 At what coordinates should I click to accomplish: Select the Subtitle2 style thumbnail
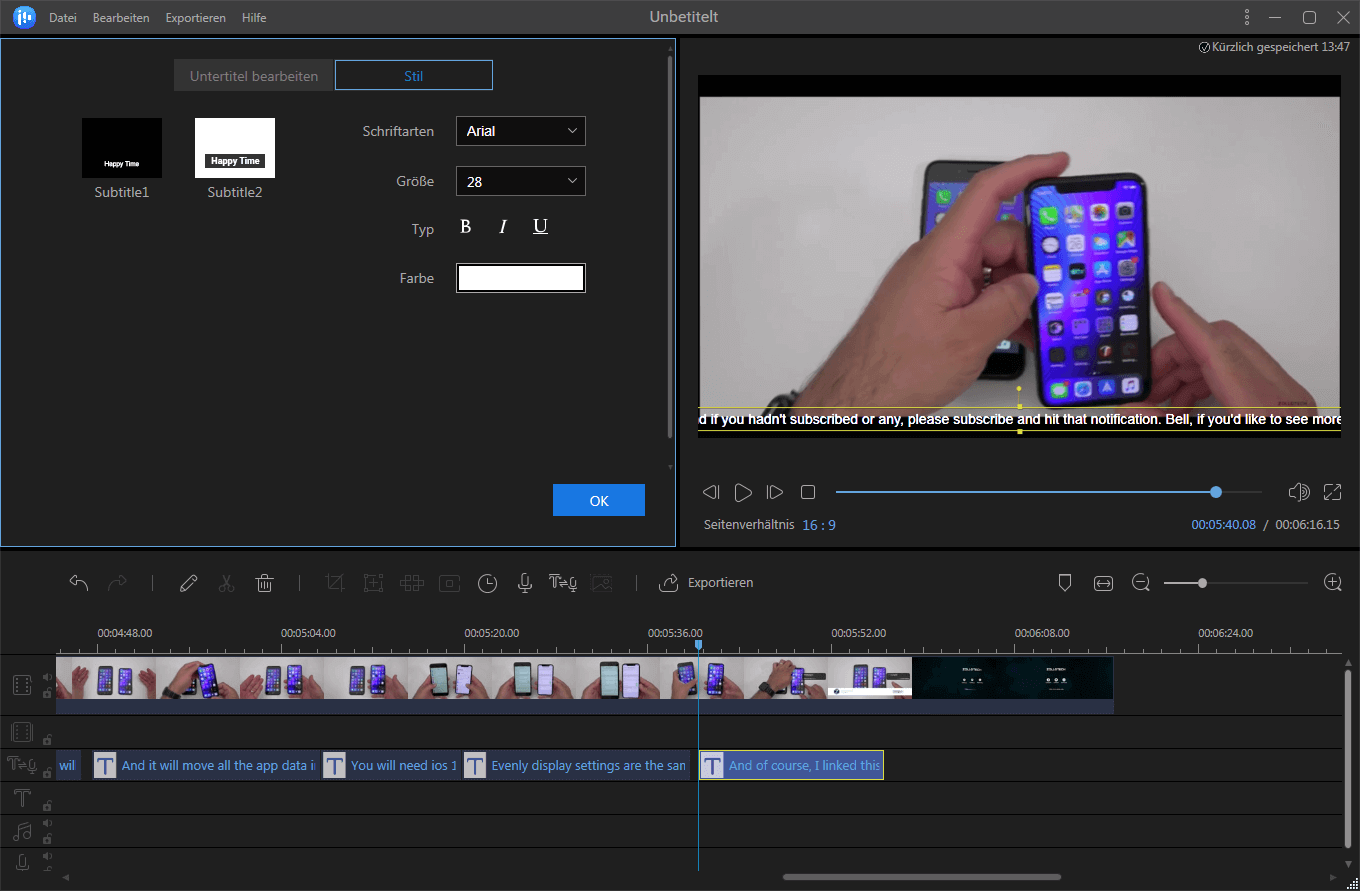click(234, 148)
